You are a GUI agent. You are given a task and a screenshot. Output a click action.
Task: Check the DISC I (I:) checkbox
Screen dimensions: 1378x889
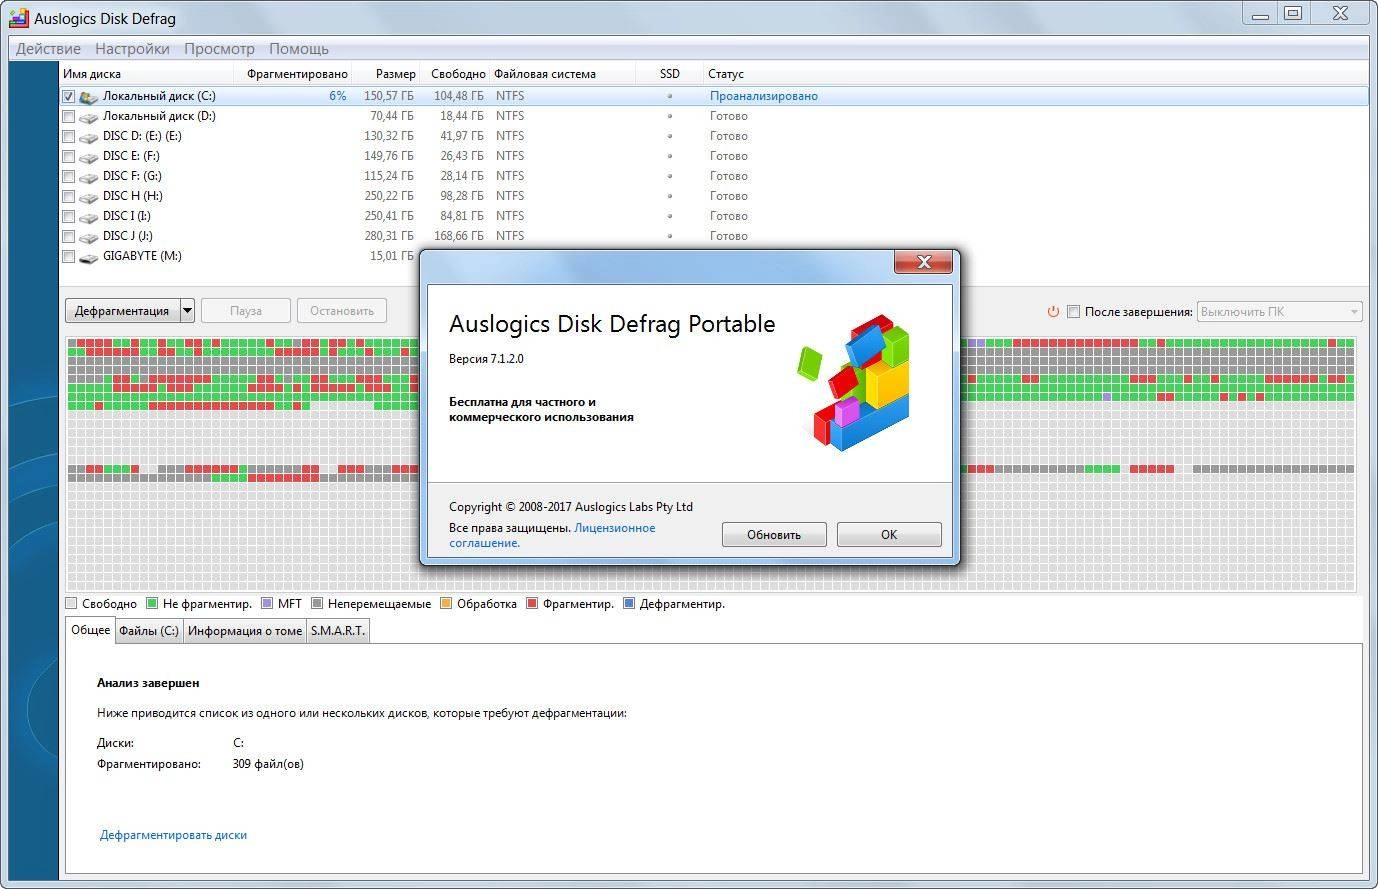click(68, 217)
